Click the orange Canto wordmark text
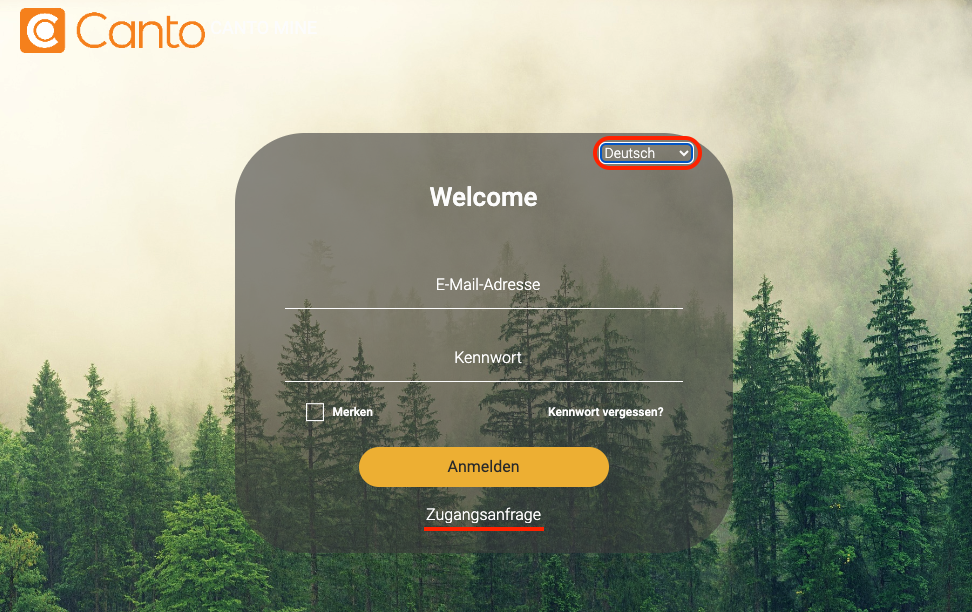The image size is (972, 612). tap(141, 31)
